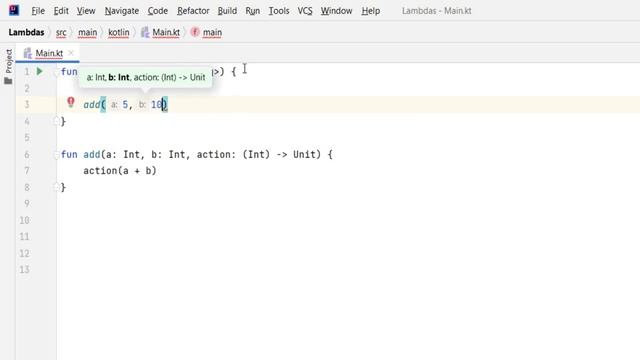Open the Edit menu
Screen dimensions: 640x360
pyautogui.click(x=61, y=11)
